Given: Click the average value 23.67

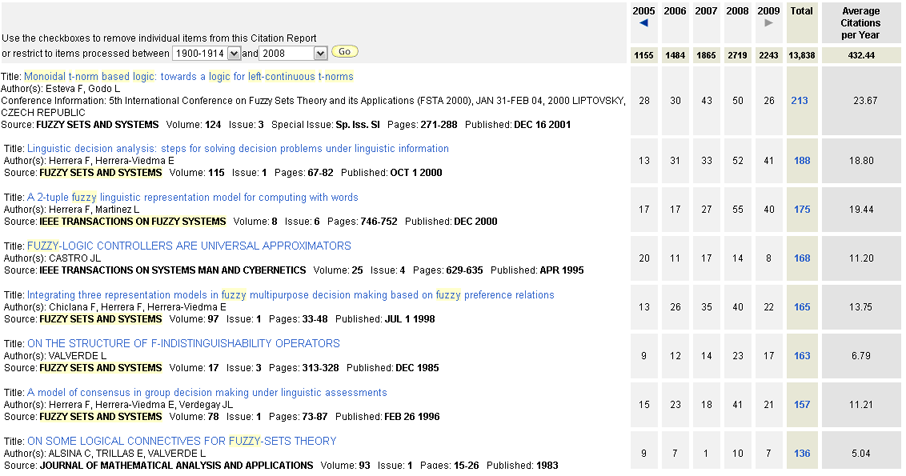Looking at the screenshot, I should click(x=865, y=101).
